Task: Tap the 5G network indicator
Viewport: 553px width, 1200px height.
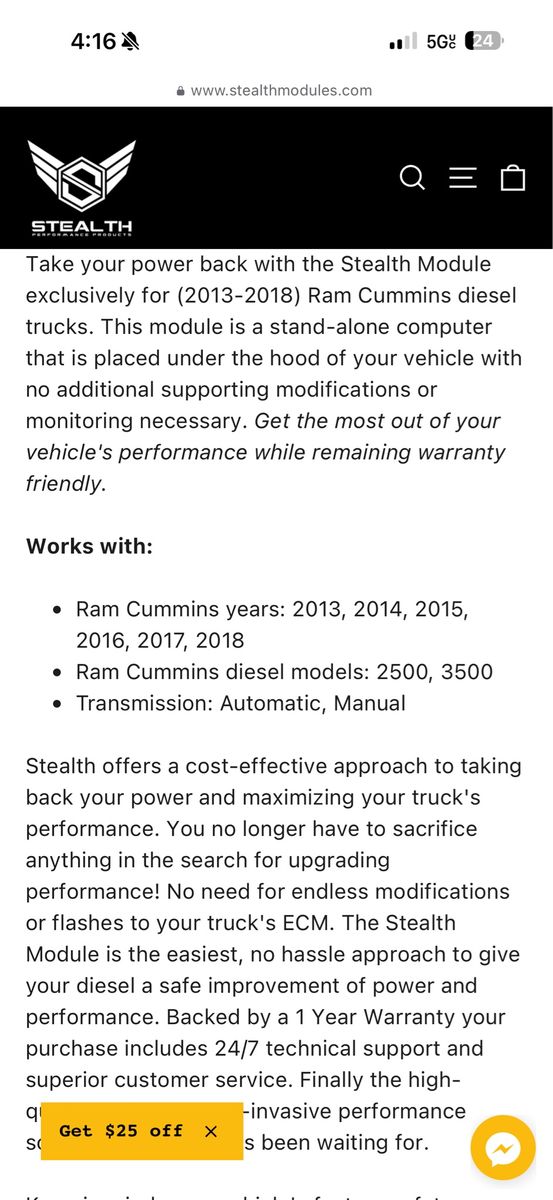Action: pyautogui.click(x=441, y=41)
